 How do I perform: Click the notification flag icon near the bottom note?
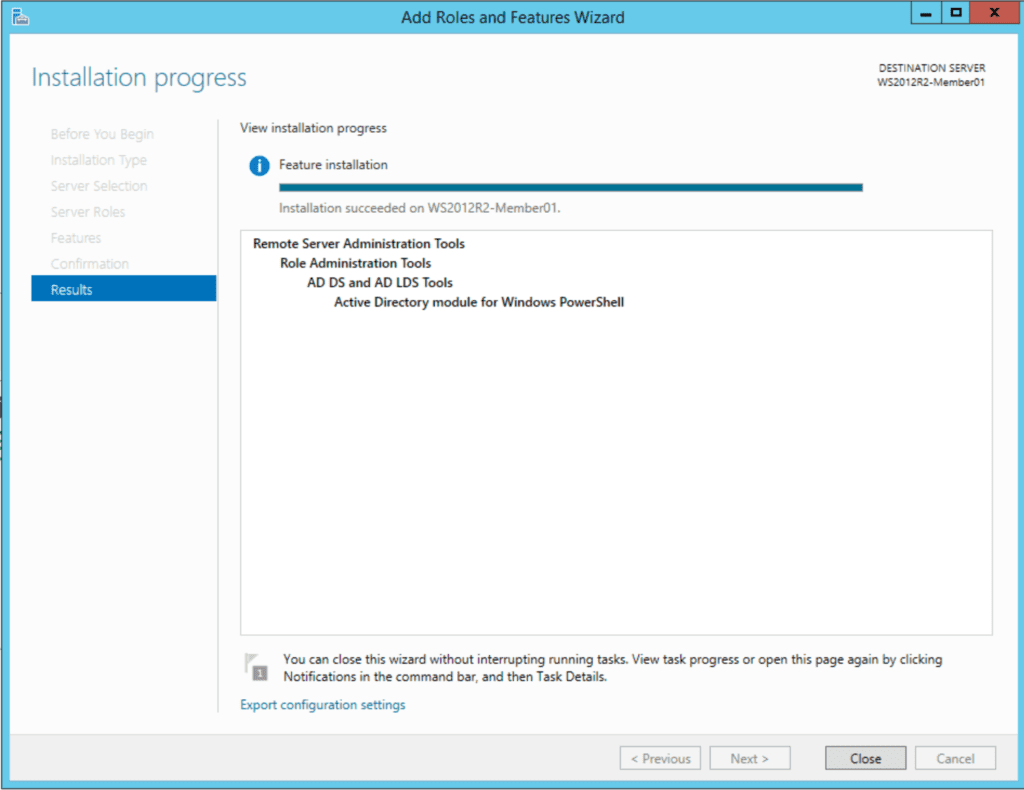[256, 666]
